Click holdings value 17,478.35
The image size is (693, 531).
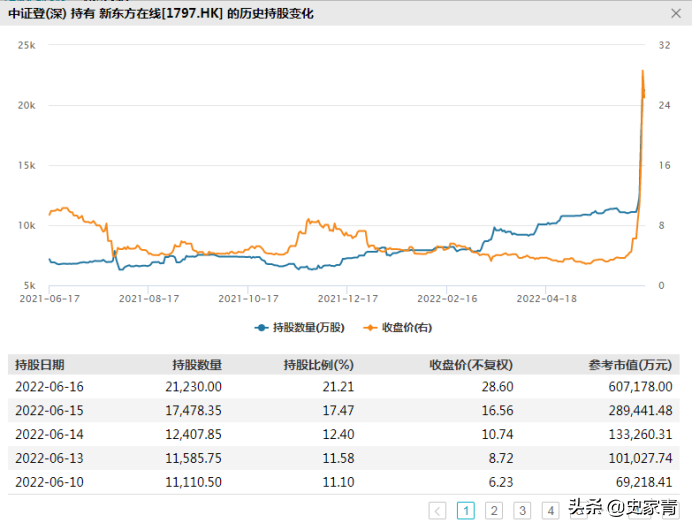(x=194, y=411)
